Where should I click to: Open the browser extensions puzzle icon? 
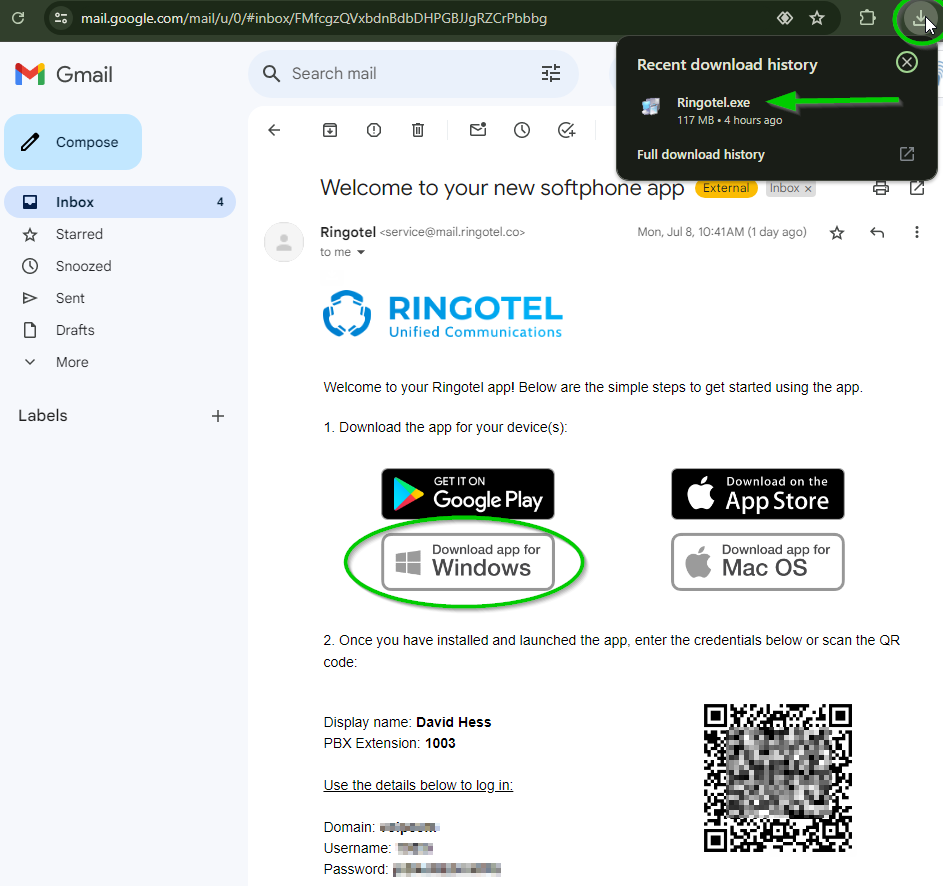tap(867, 18)
